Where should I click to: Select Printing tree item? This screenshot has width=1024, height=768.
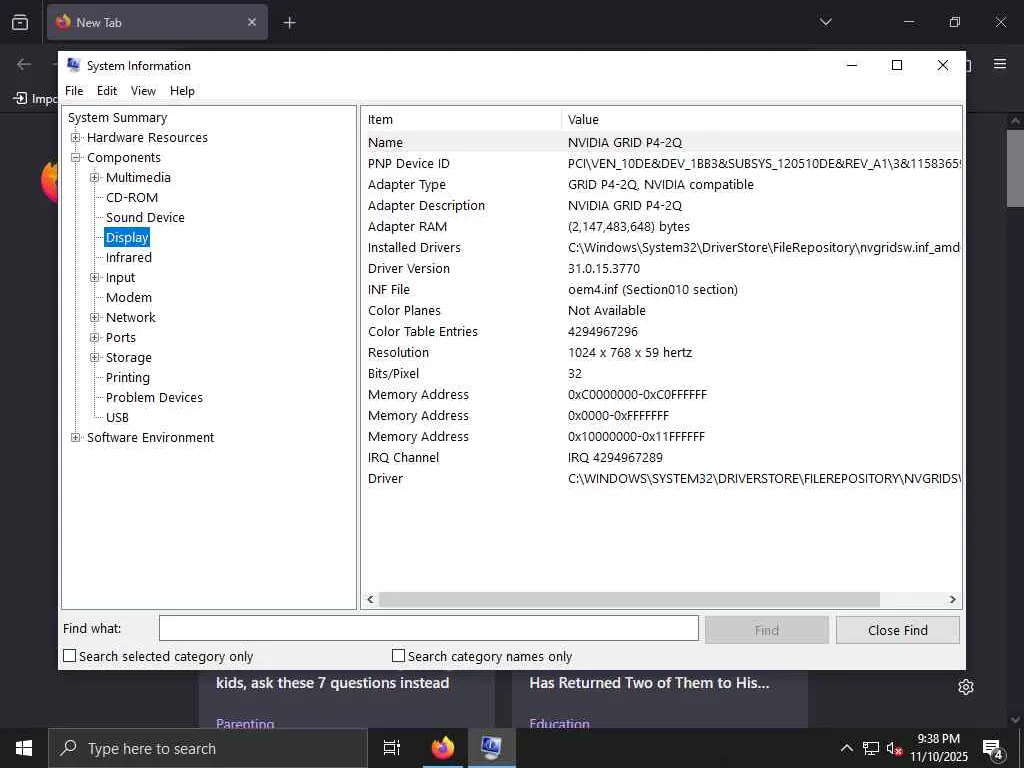coord(128,377)
